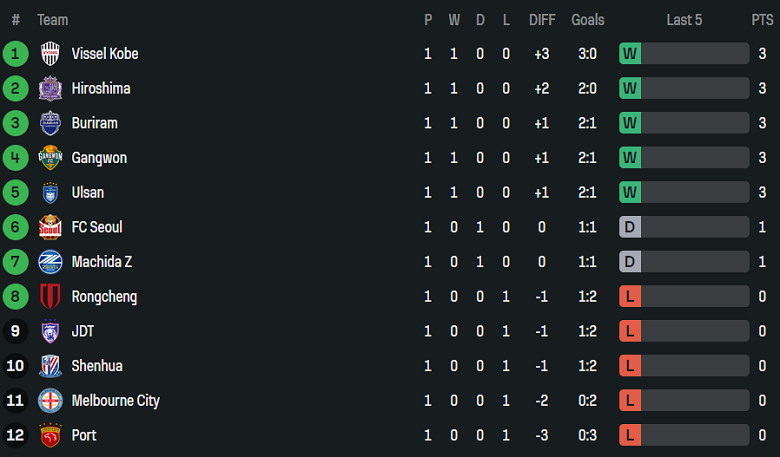Sort table by PTS column header

tap(762, 20)
